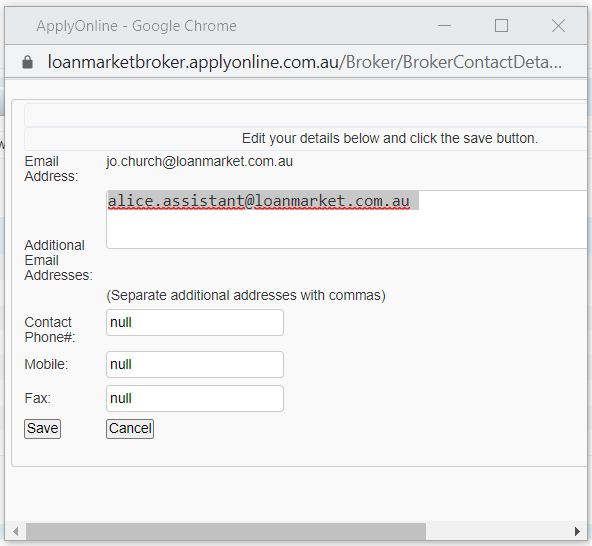
Task: Click the 'Additional Email Addresses:' label
Action: pyautogui.click(x=59, y=260)
